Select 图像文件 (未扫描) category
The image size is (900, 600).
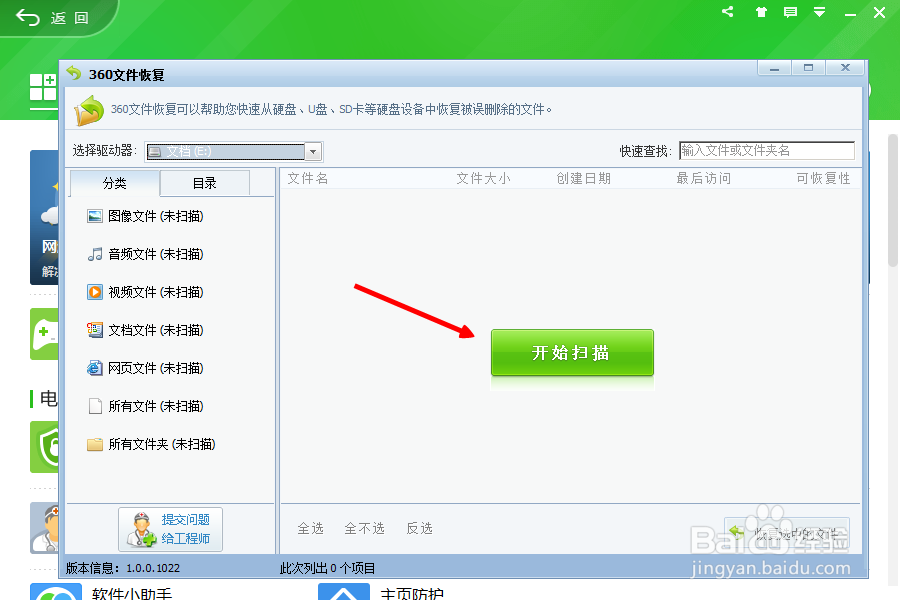(145, 216)
